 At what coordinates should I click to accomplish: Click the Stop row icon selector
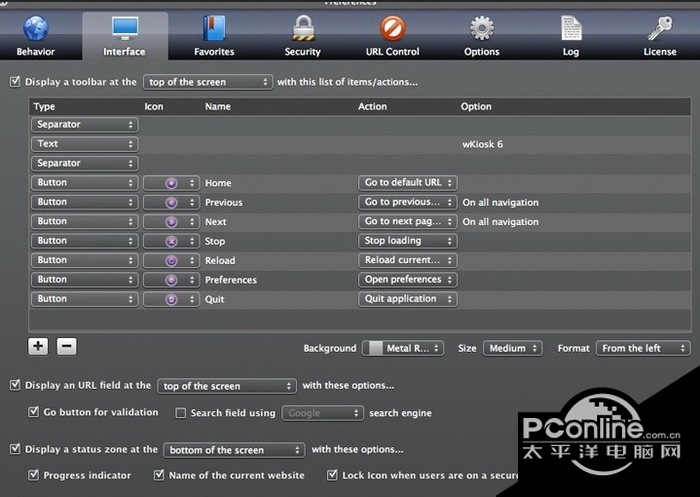[171, 241]
